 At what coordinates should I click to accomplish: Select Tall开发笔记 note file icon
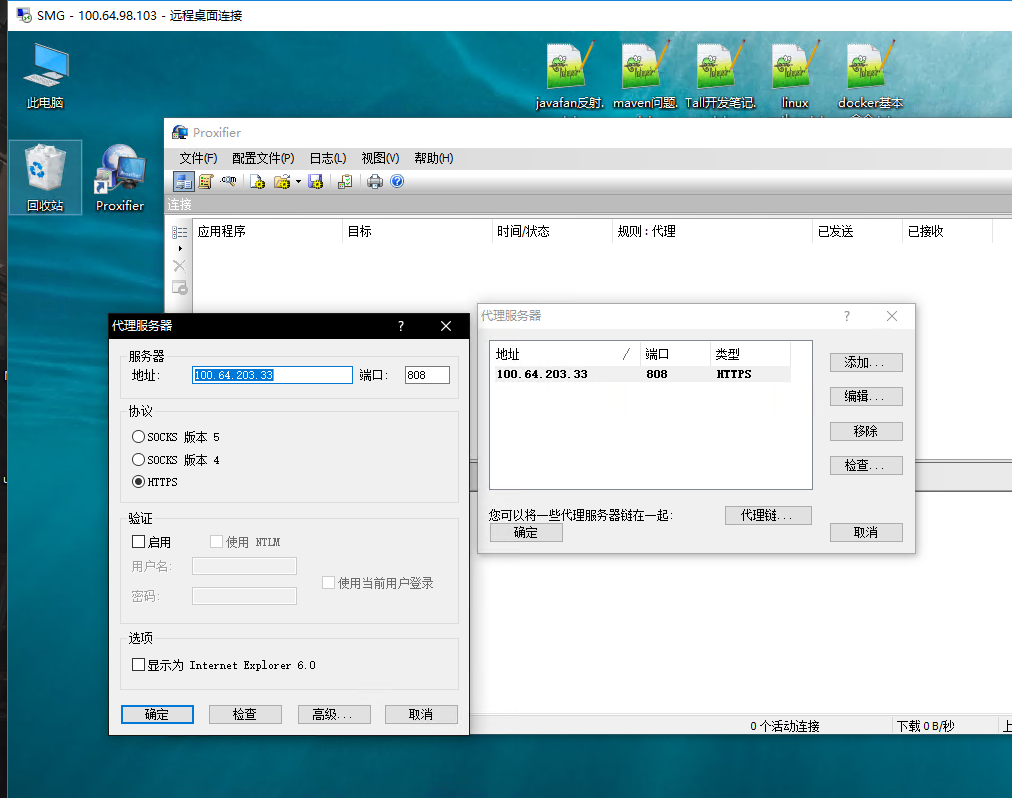[x=720, y=76]
